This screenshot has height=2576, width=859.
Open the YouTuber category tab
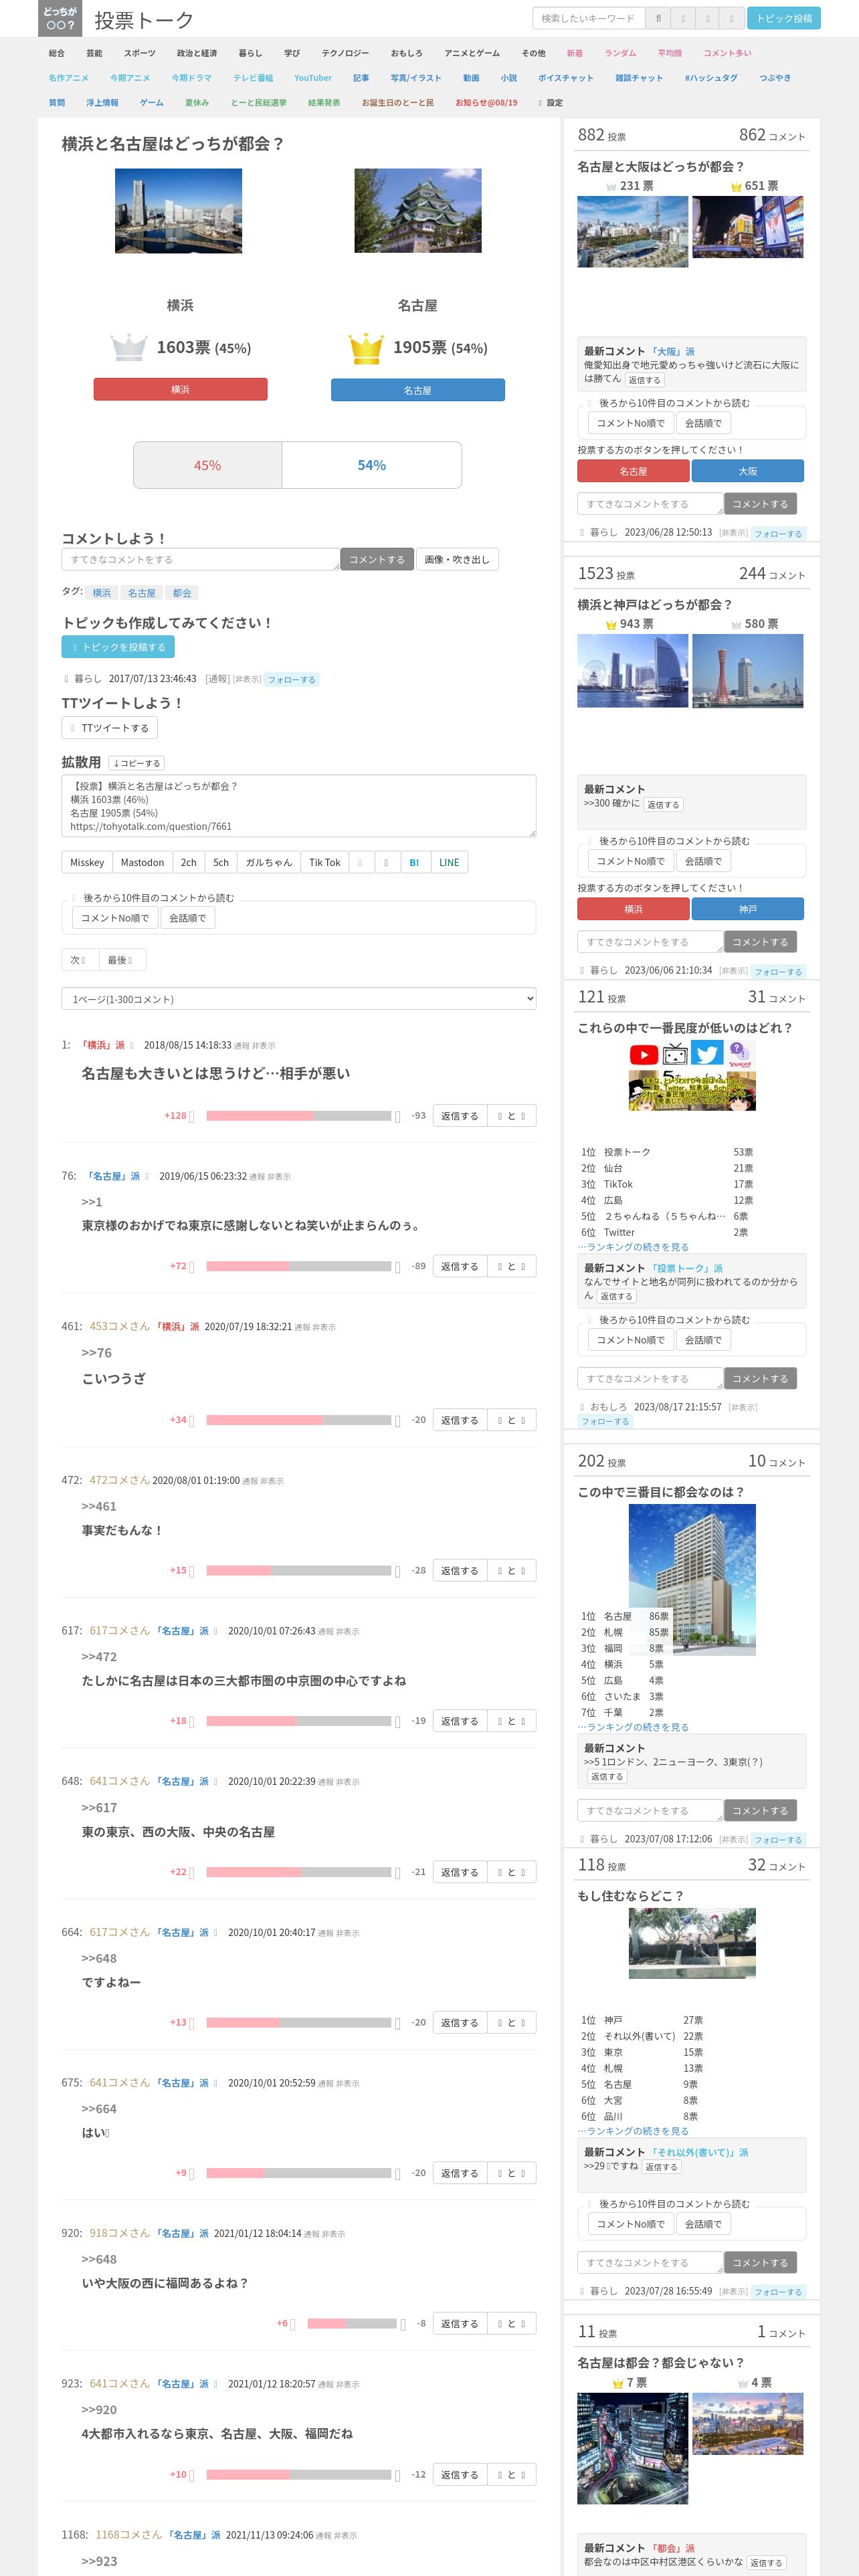point(313,77)
